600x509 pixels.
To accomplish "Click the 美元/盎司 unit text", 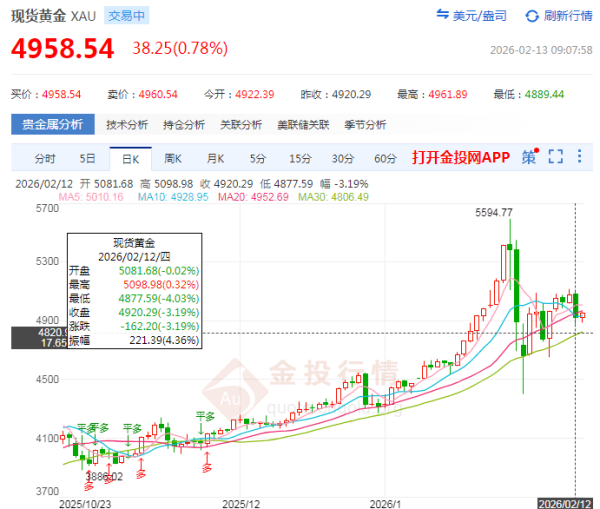I will 480,16.
